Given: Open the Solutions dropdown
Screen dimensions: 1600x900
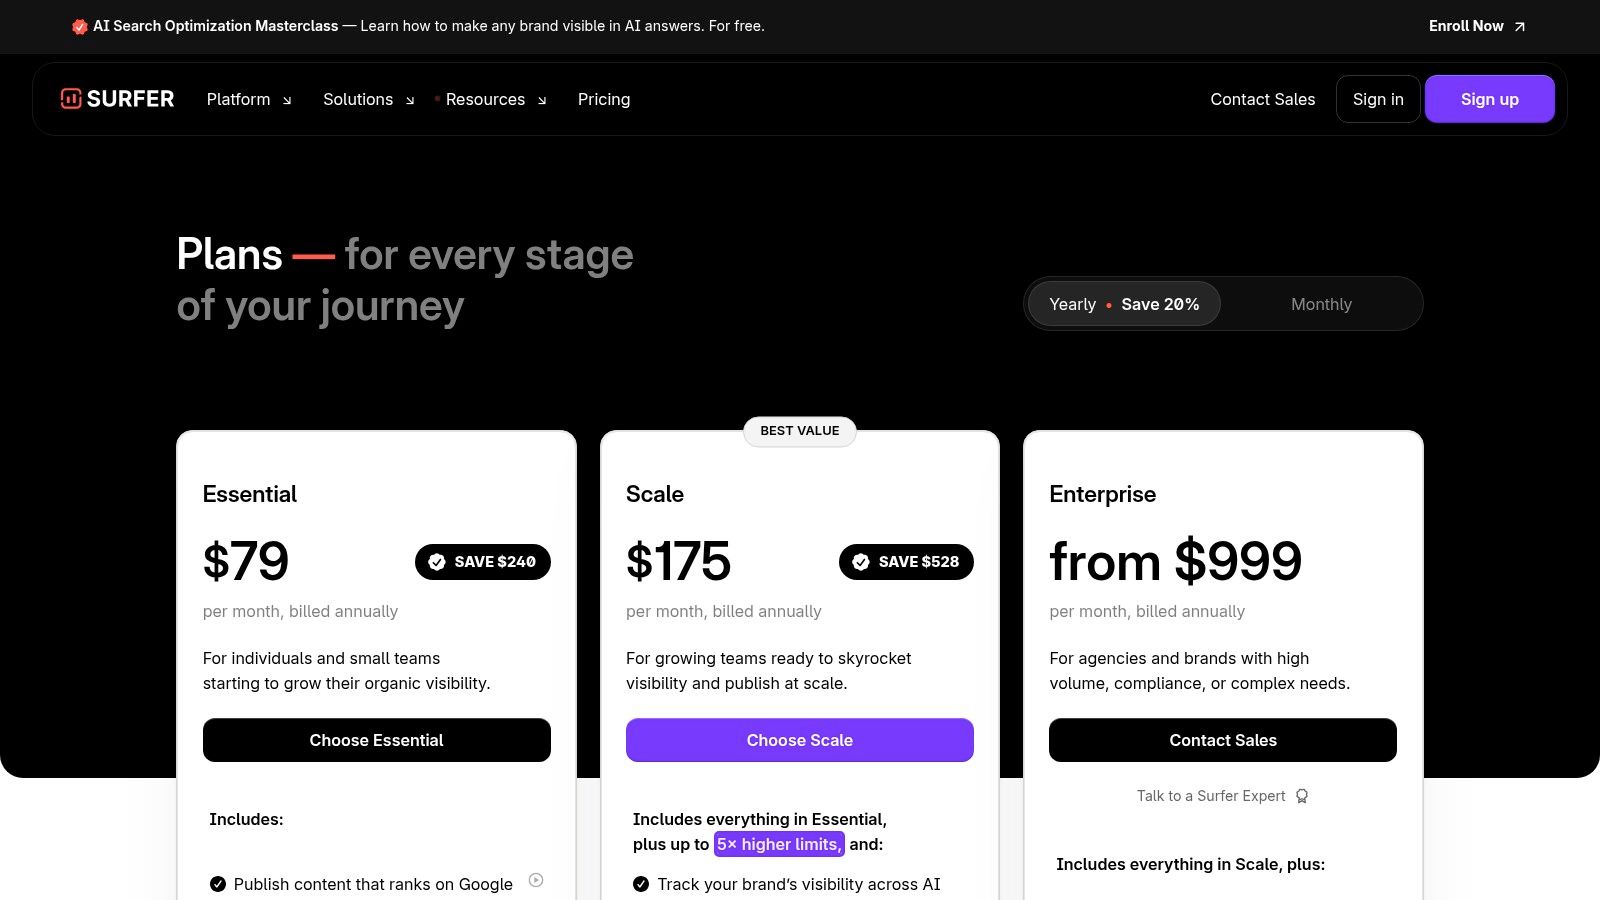Looking at the screenshot, I should coord(368,99).
